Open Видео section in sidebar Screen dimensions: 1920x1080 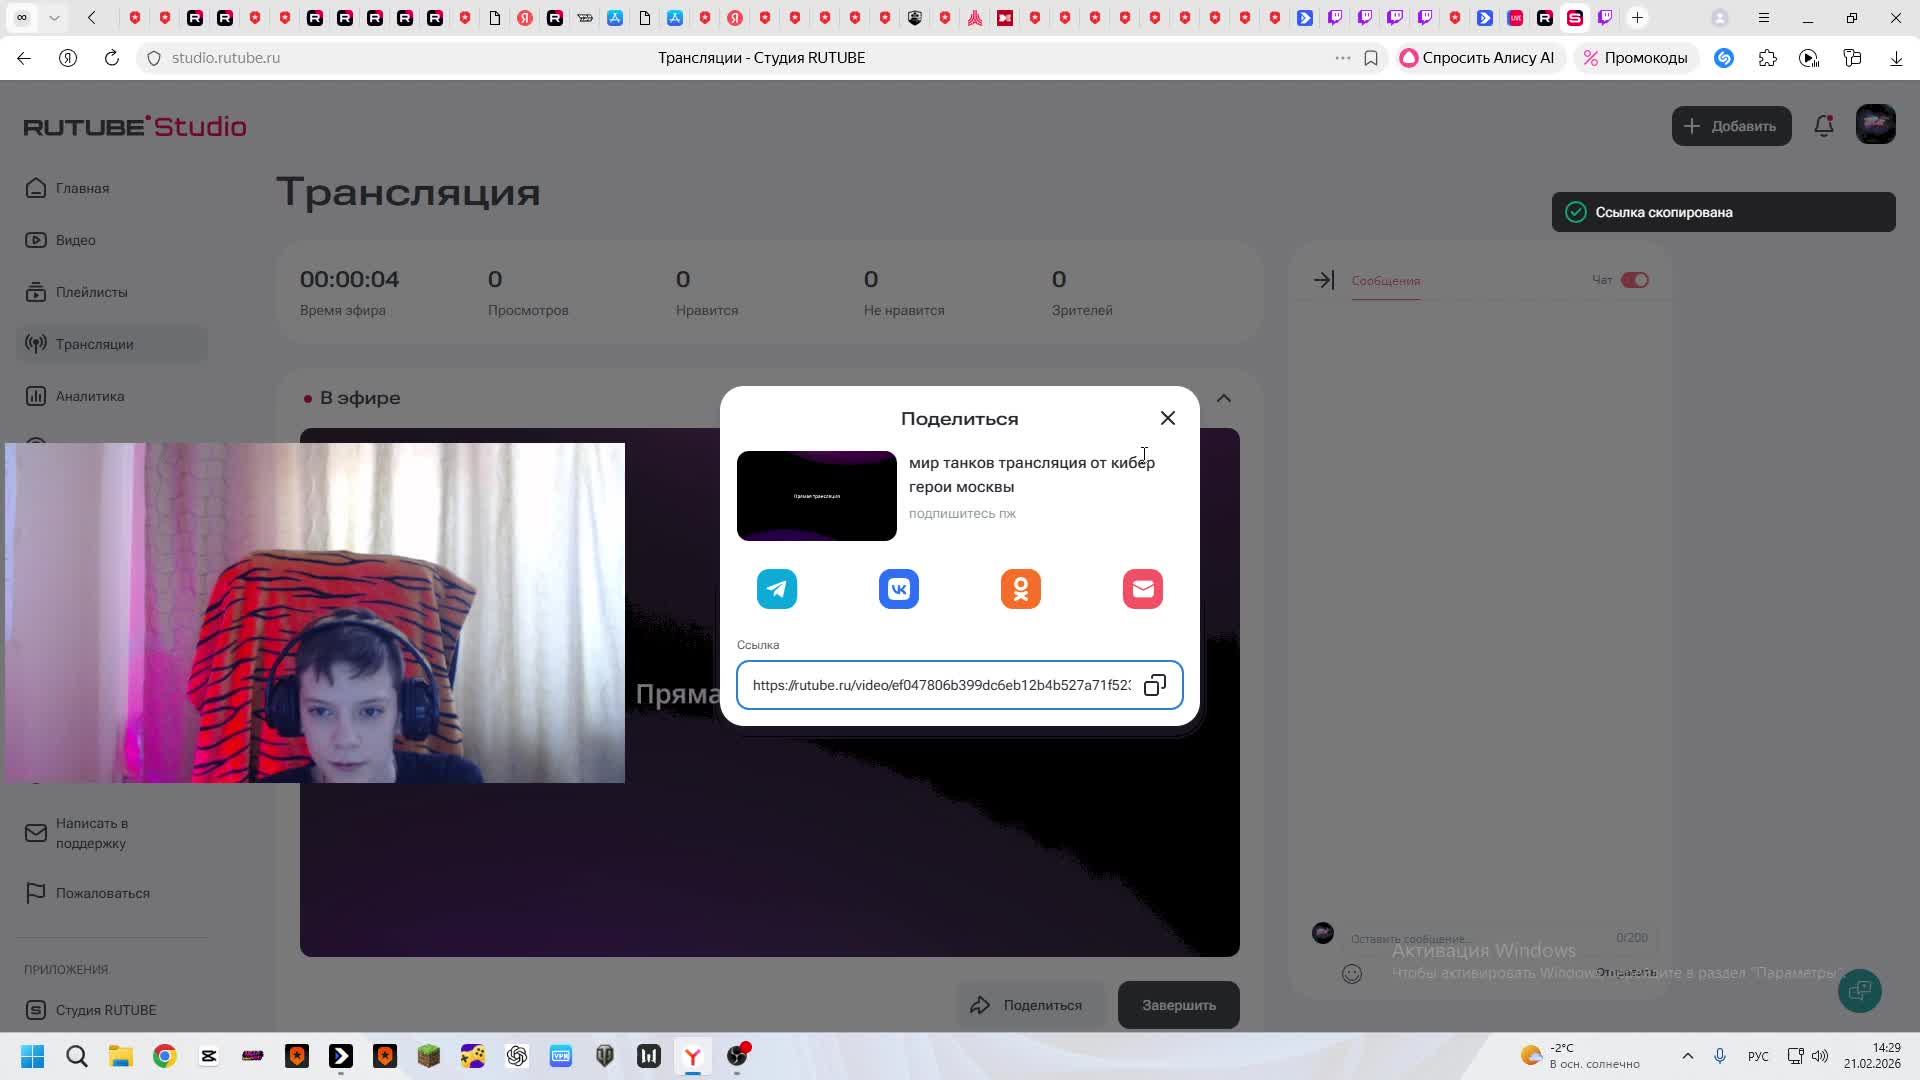[x=75, y=240]
